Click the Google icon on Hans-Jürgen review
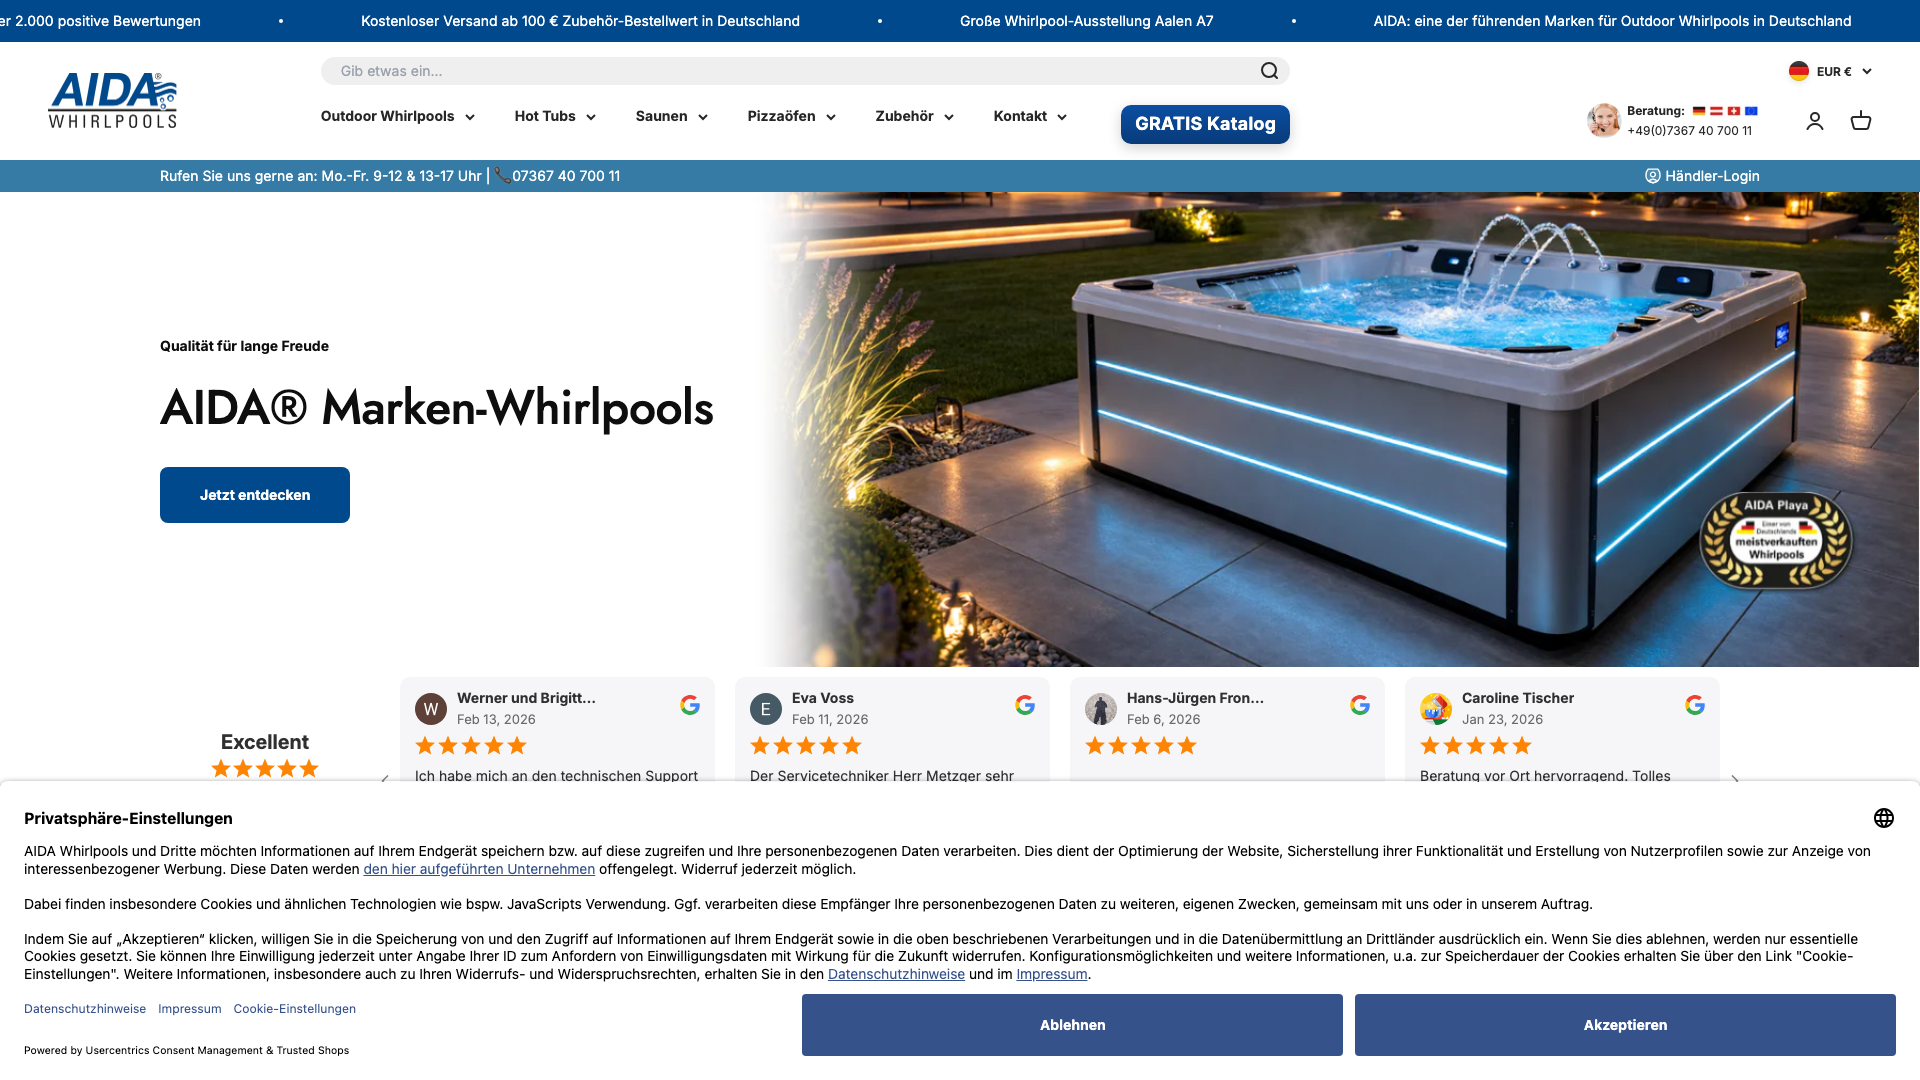Image resolution: width=1920 pixels, height=1080 pixels. tap(1360, 705)
